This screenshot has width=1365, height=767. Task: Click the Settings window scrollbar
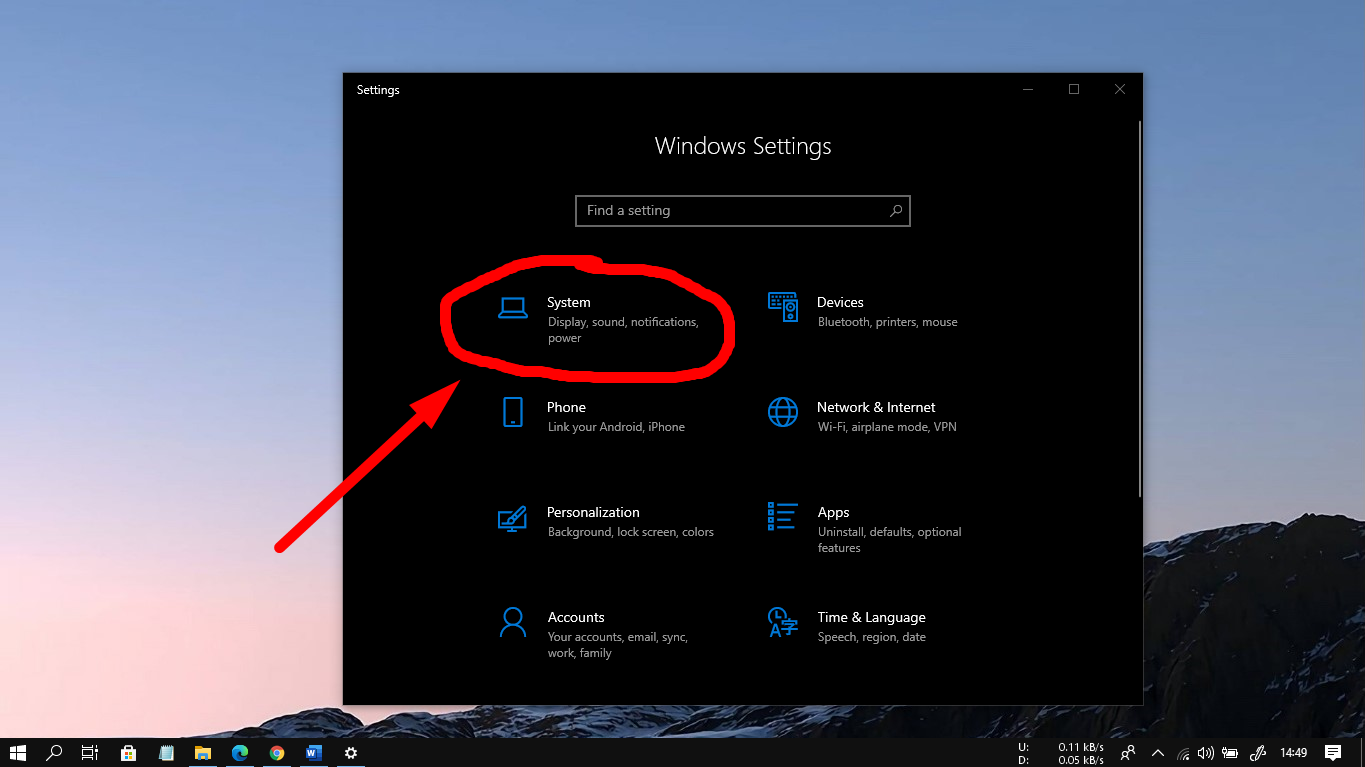(x=1139, y=308)
